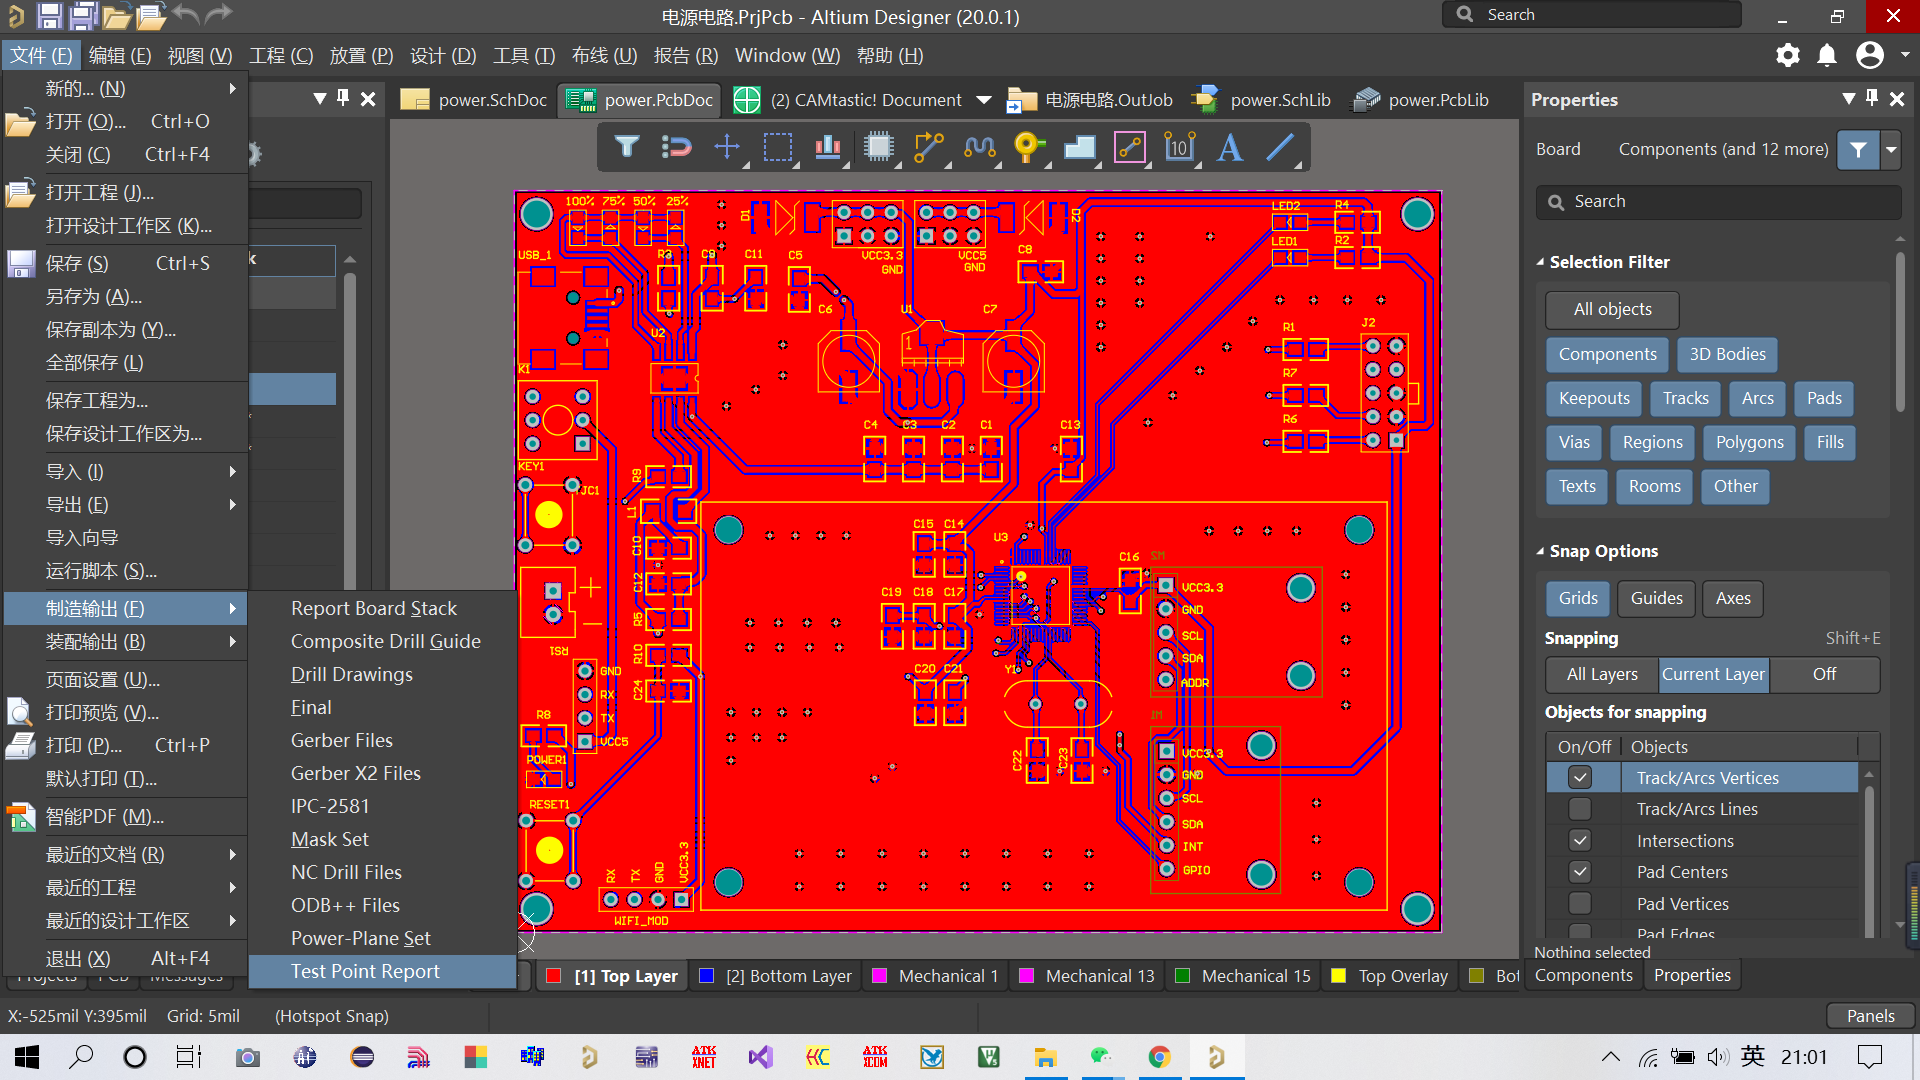Screen dimensions: 1920x1080
Task: Click the selection filter funnel toolbar icon
Action: [x=627, y=148]
